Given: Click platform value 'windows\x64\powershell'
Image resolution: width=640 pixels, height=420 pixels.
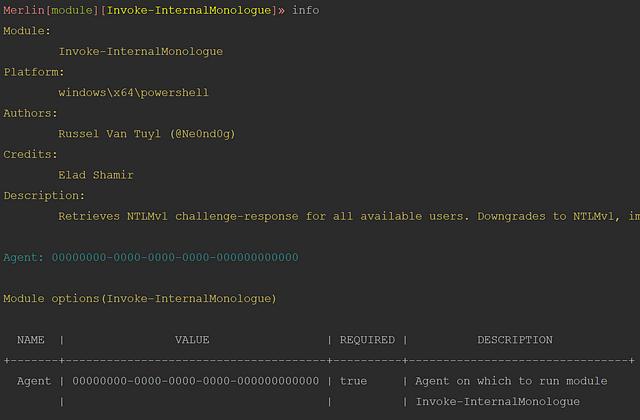Looking at the screenshot, I should pos(133,93).
